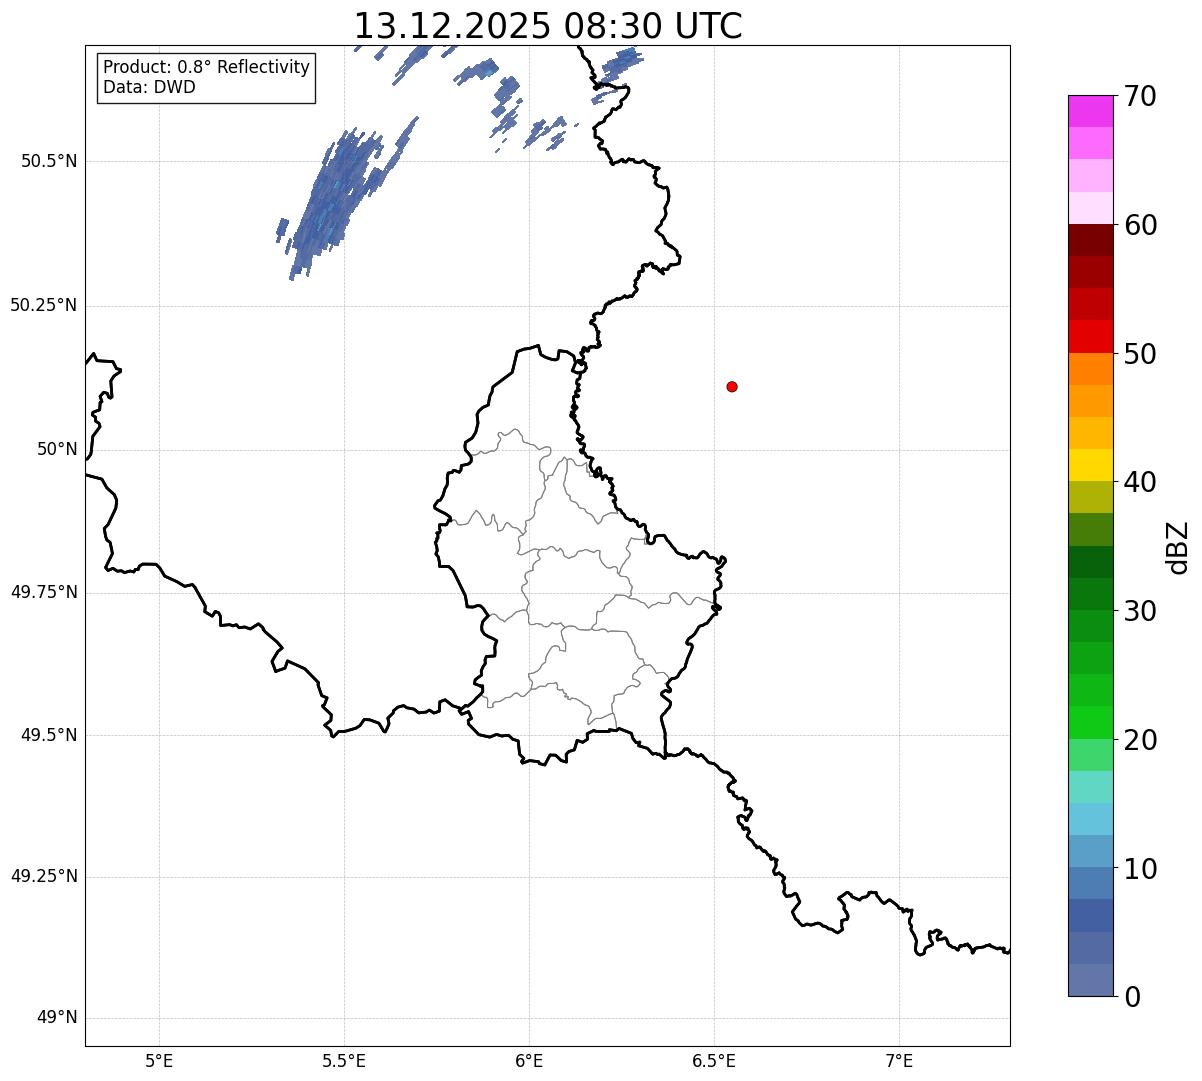Click the longitude label 5°E
Viewport: 1202px width, 1081px height.
159,1060
